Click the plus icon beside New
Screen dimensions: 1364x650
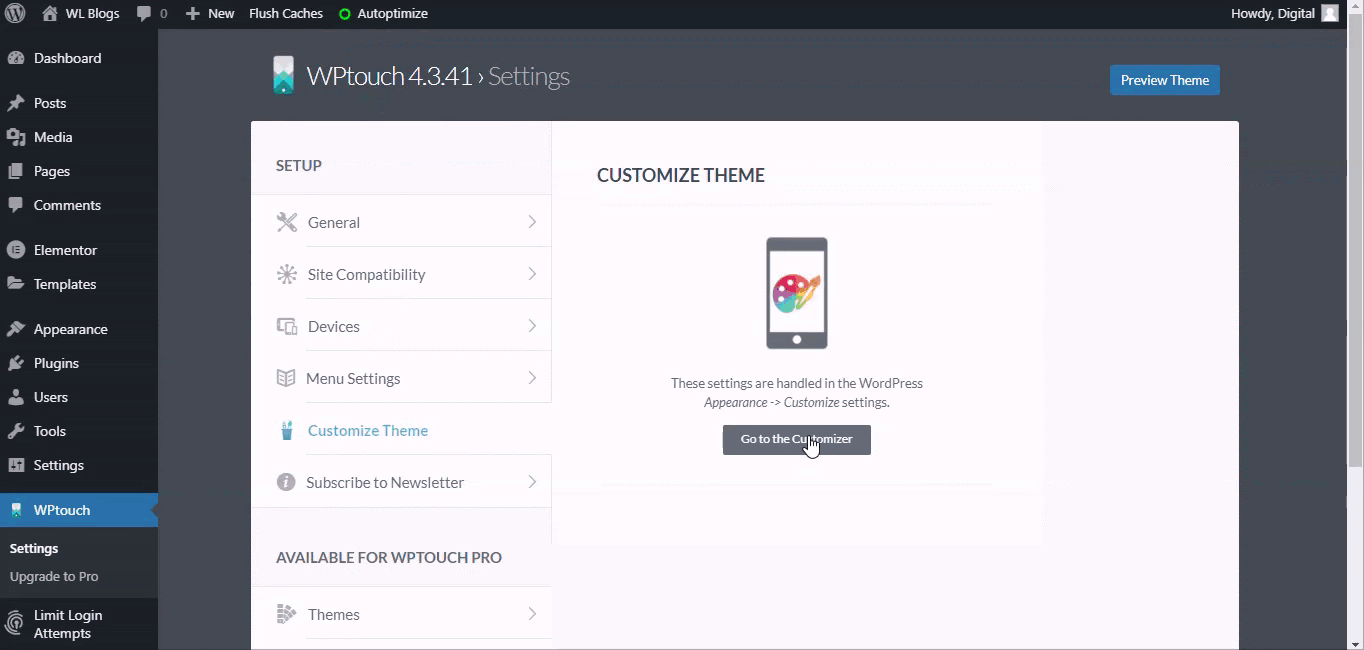point(193,14)
